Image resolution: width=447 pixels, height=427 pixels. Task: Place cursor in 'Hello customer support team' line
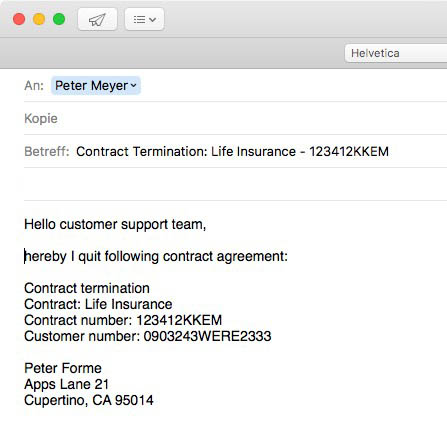115,224
